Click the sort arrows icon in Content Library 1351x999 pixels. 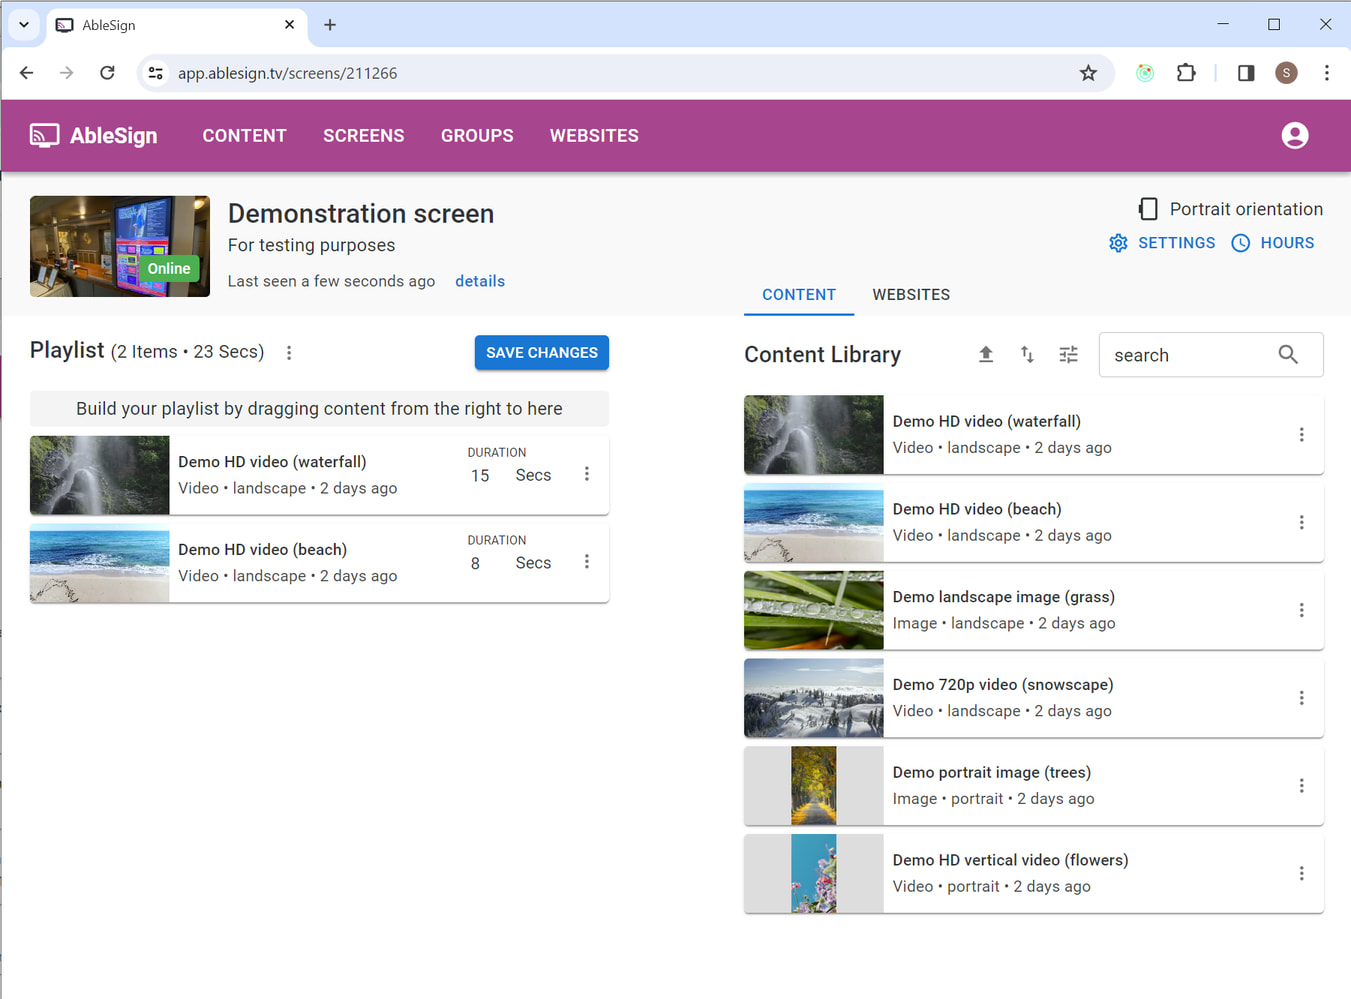tap(1027, 355)
